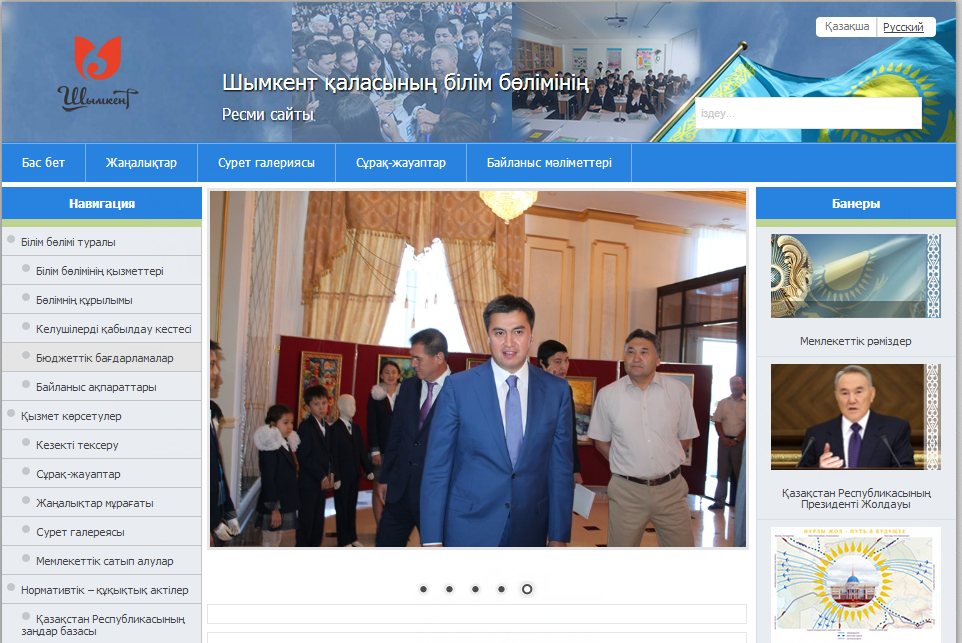962x643 pixels.
Task: Open the President's address banner thumbnail
Action: pyautogui.click(x=855, y=417)
